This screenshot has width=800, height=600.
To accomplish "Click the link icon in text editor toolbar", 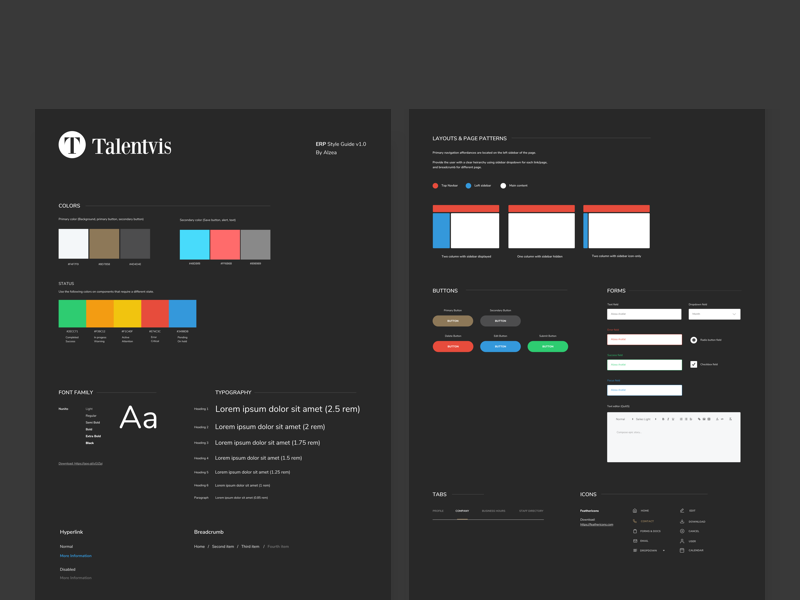I will [699, 419].
